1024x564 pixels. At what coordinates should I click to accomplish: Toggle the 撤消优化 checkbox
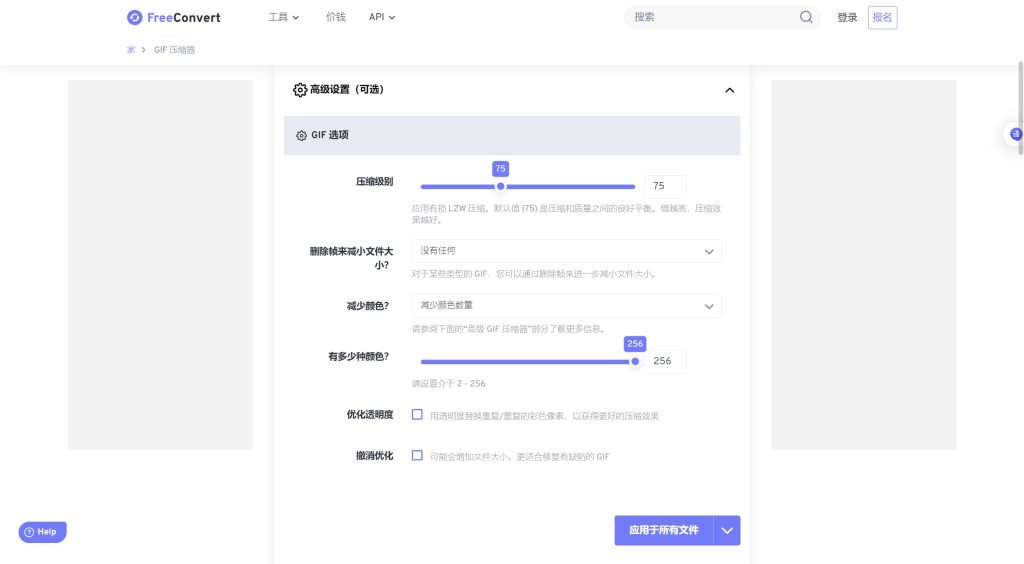point(417,456)
